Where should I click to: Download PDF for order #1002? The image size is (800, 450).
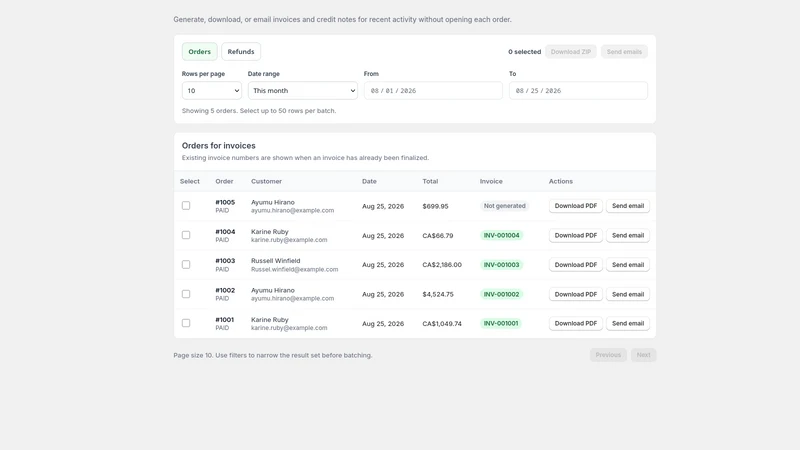point(576,294)
